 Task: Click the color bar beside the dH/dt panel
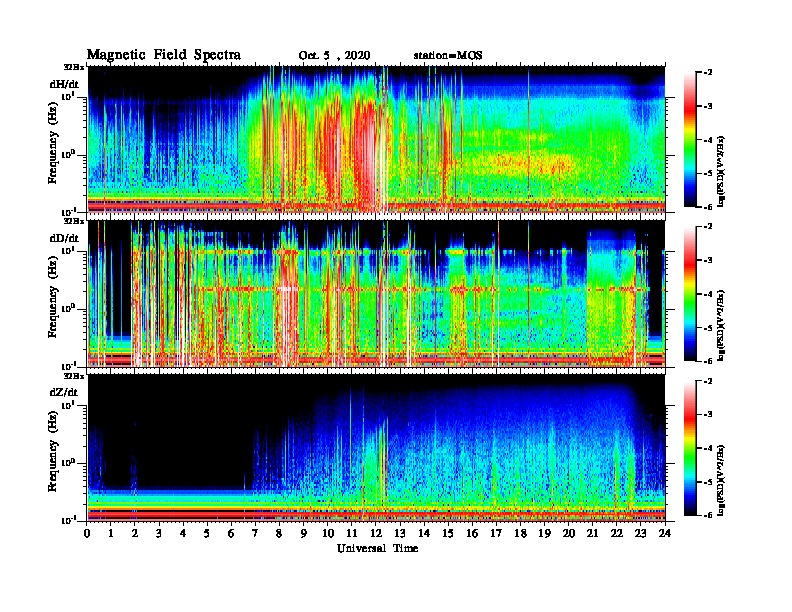690,139
